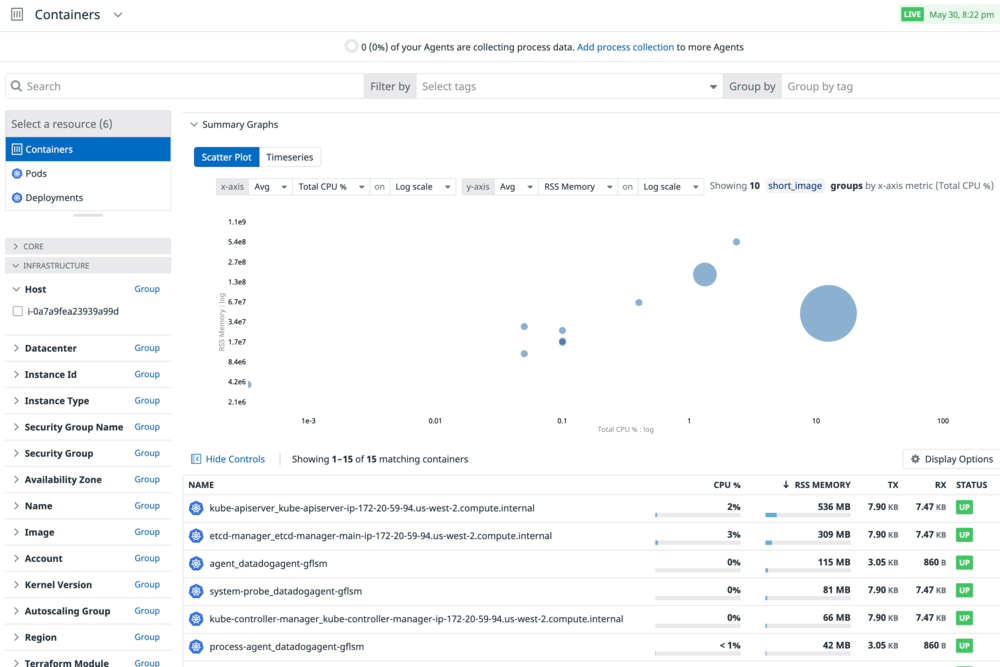This screenshot has height=667, width=1000.
Task: Click the Pods Kubernetes icon
Action: [x=17, y=173]
